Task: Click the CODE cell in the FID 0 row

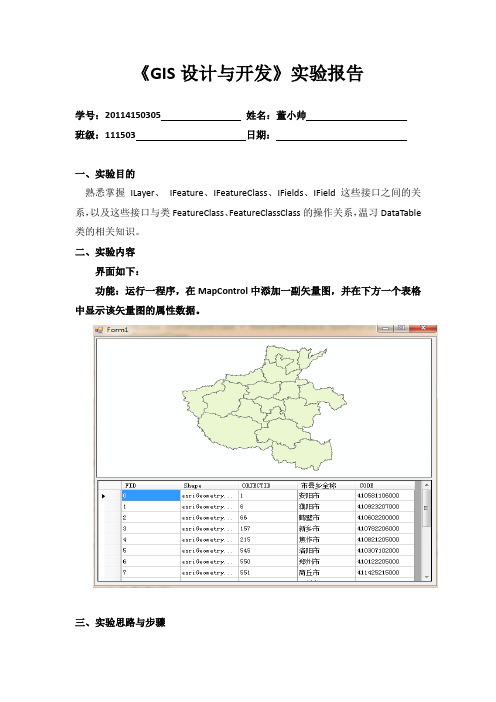Action: coord(385,496)
